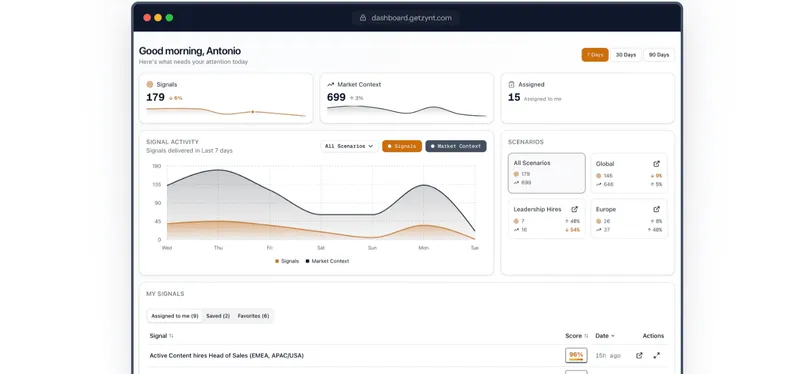This screenshot has width=800, height=374.
Task: Open external link on Global scenario card
Action: (656, 164)
